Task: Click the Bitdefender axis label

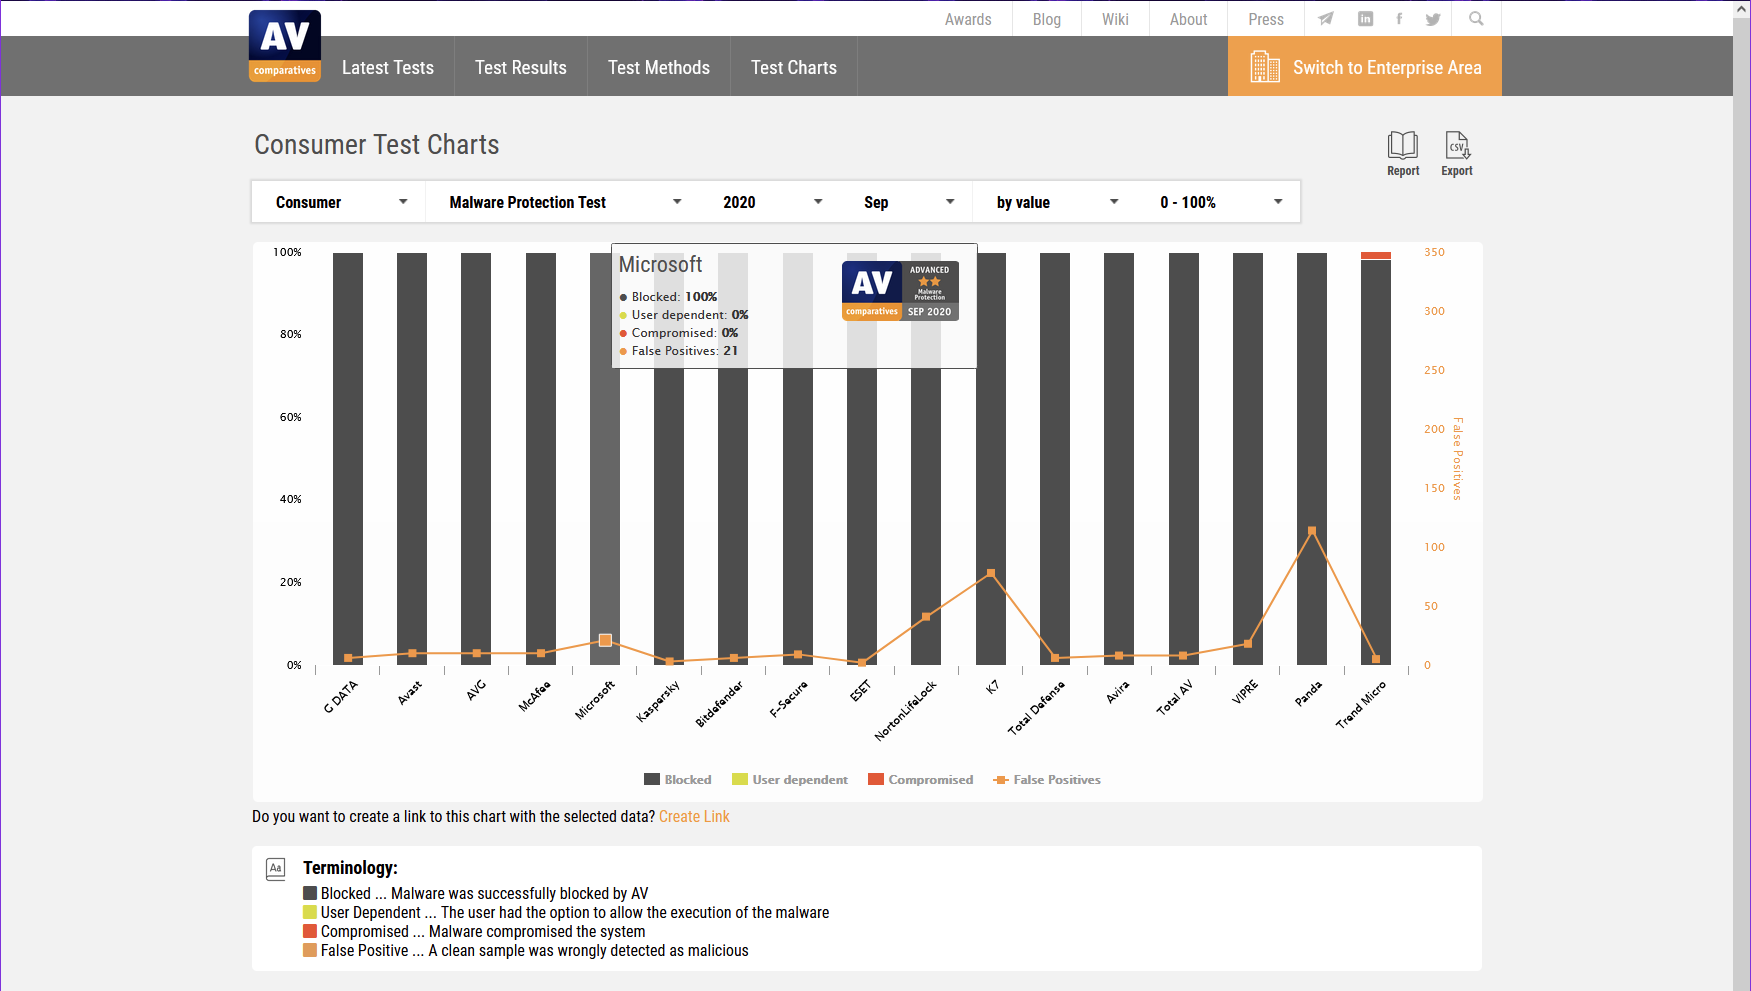Action: click(x=719, y=704)
